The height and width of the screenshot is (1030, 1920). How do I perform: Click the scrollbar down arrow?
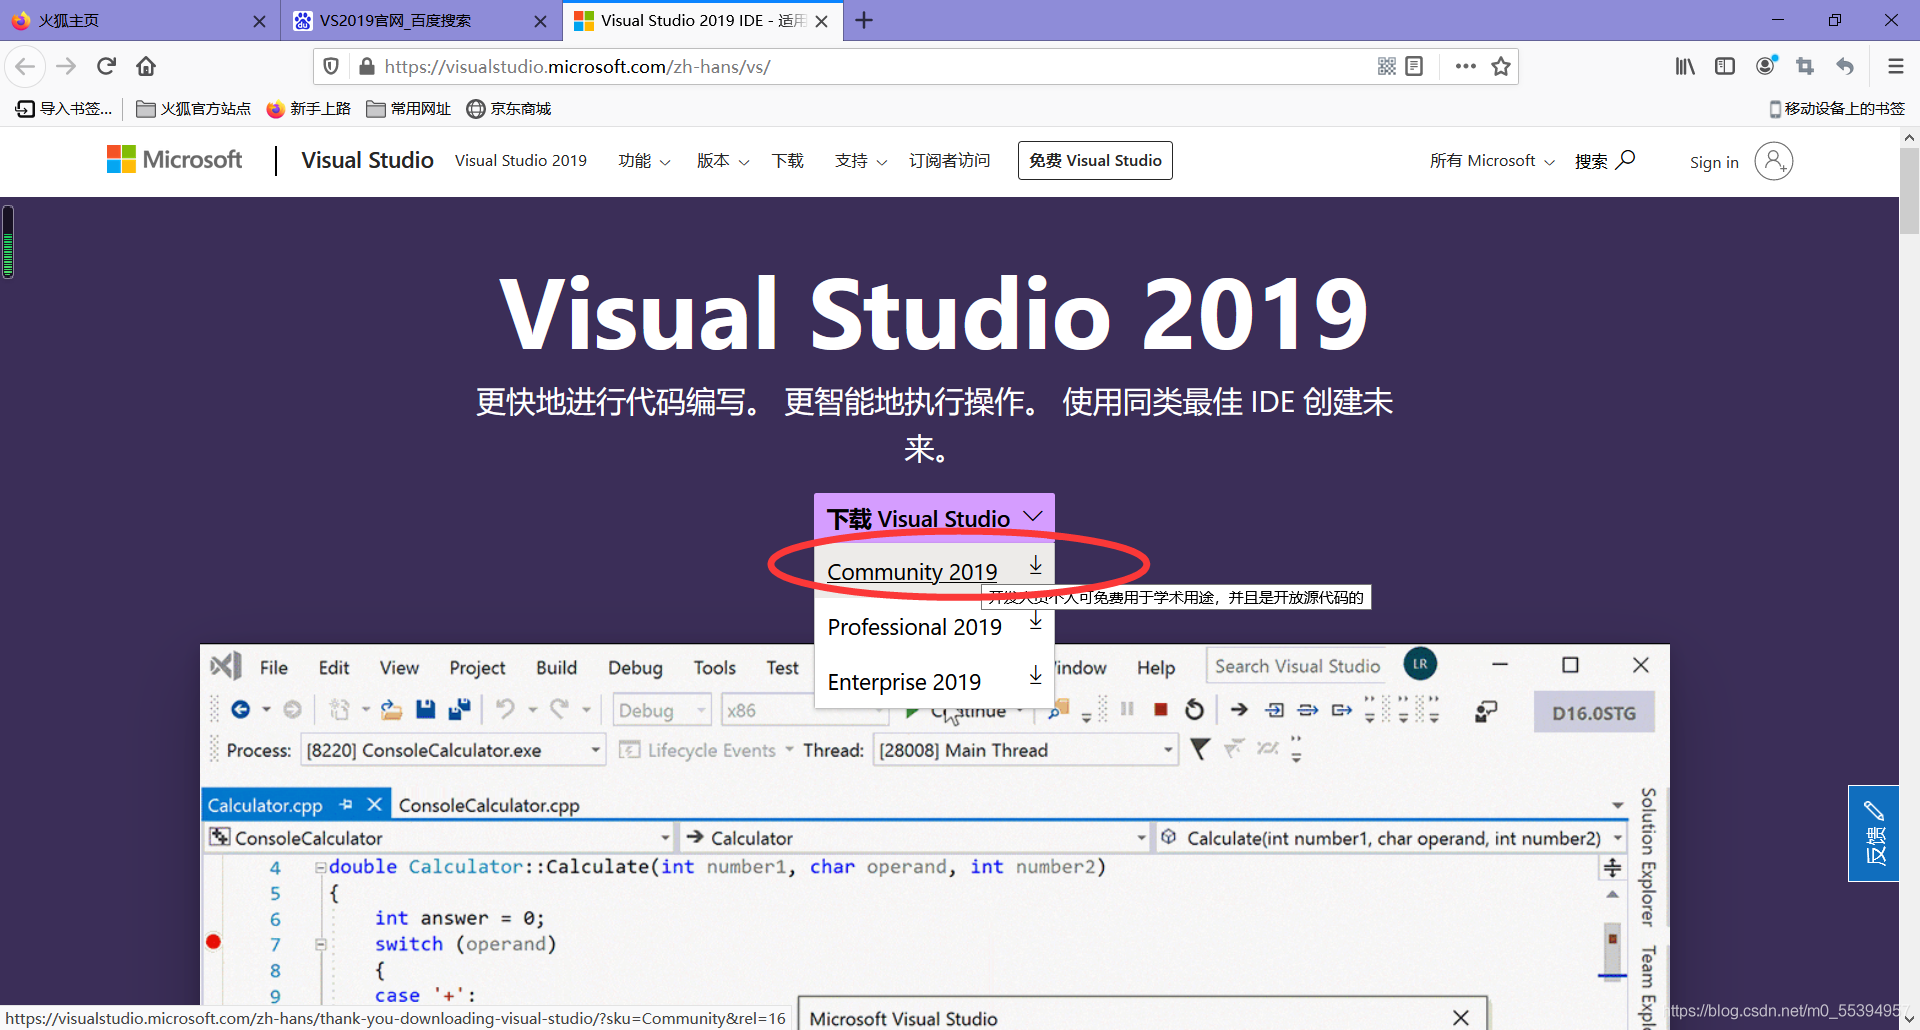[x=1909, y=1020]
